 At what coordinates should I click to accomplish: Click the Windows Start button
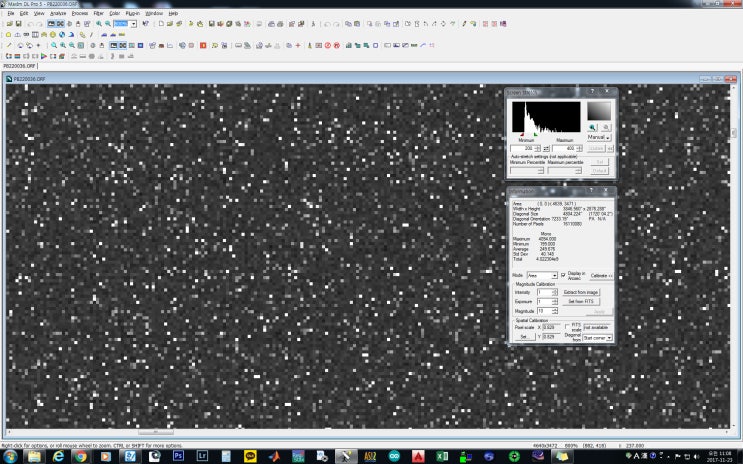coord(10,456)
